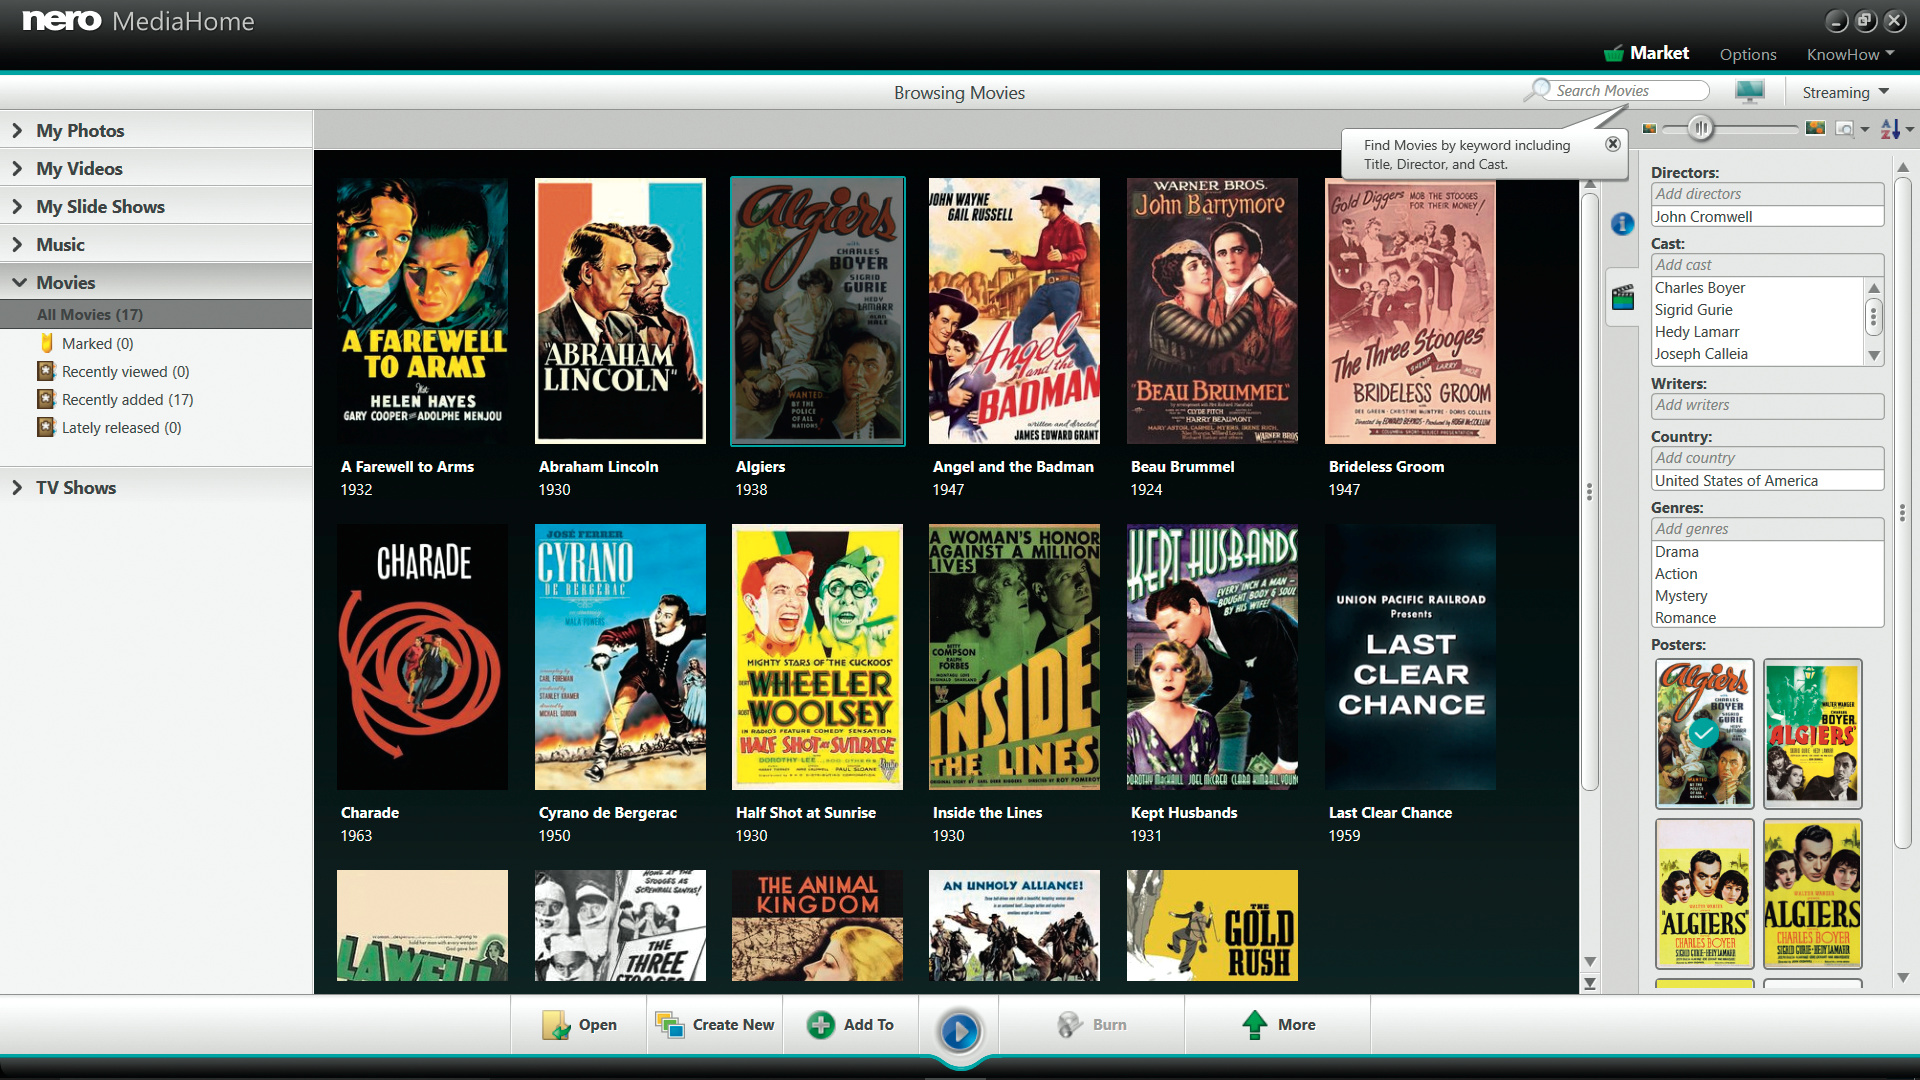The height and width of the screenshot is (1080, 1920).
Task: Click the Search Movies input field
Action: pos(1626,90)
